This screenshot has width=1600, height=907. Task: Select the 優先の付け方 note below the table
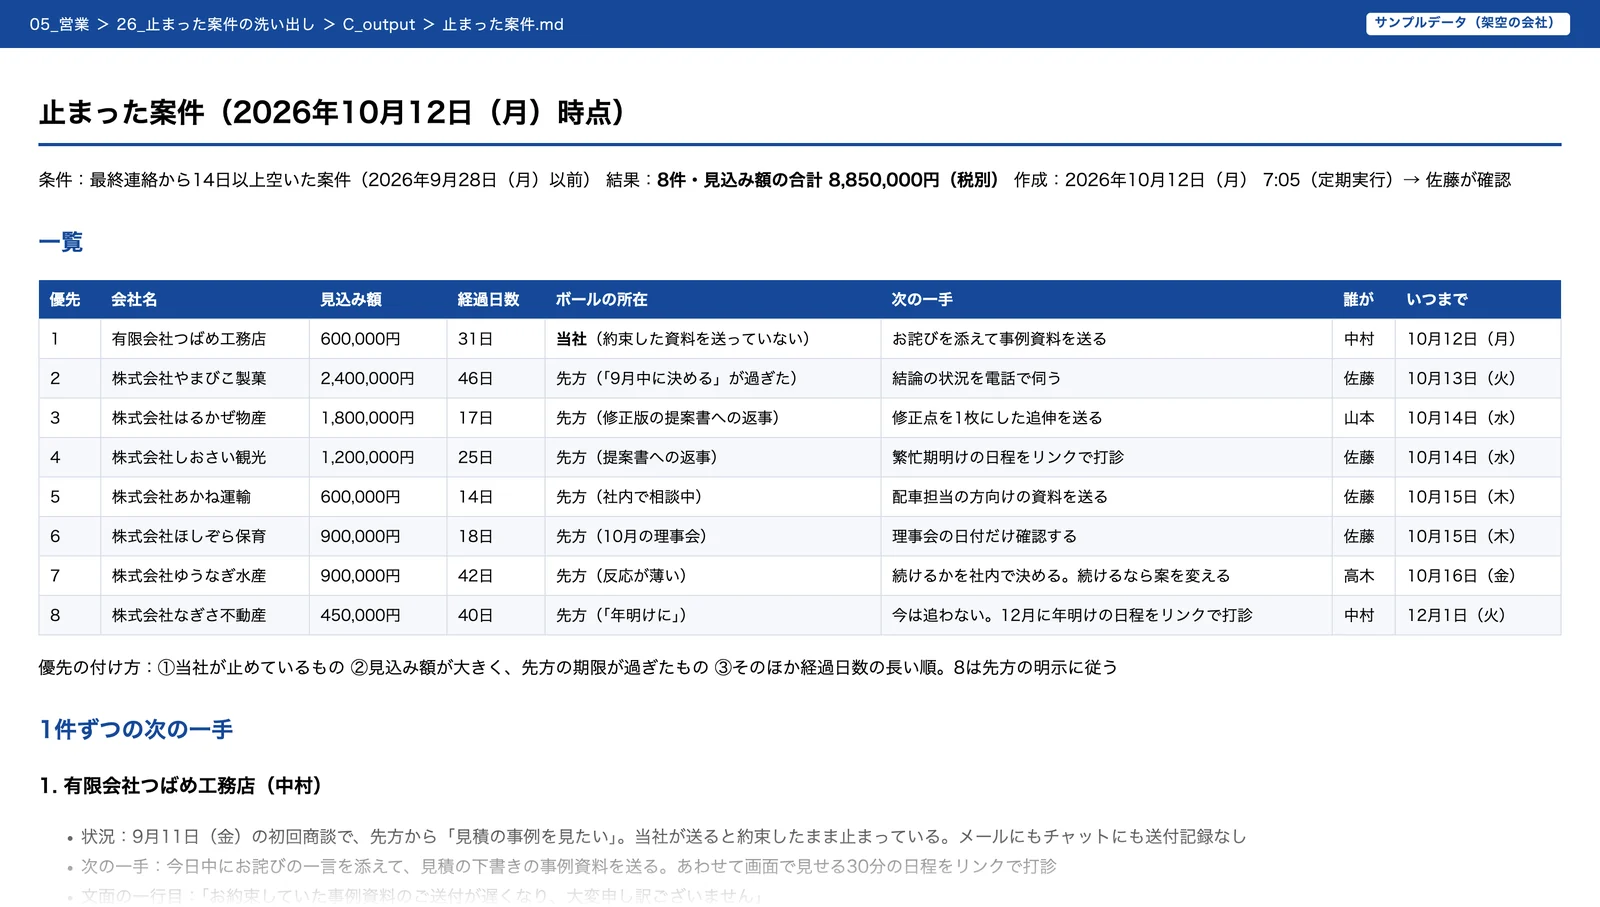(x=578, y=667)
